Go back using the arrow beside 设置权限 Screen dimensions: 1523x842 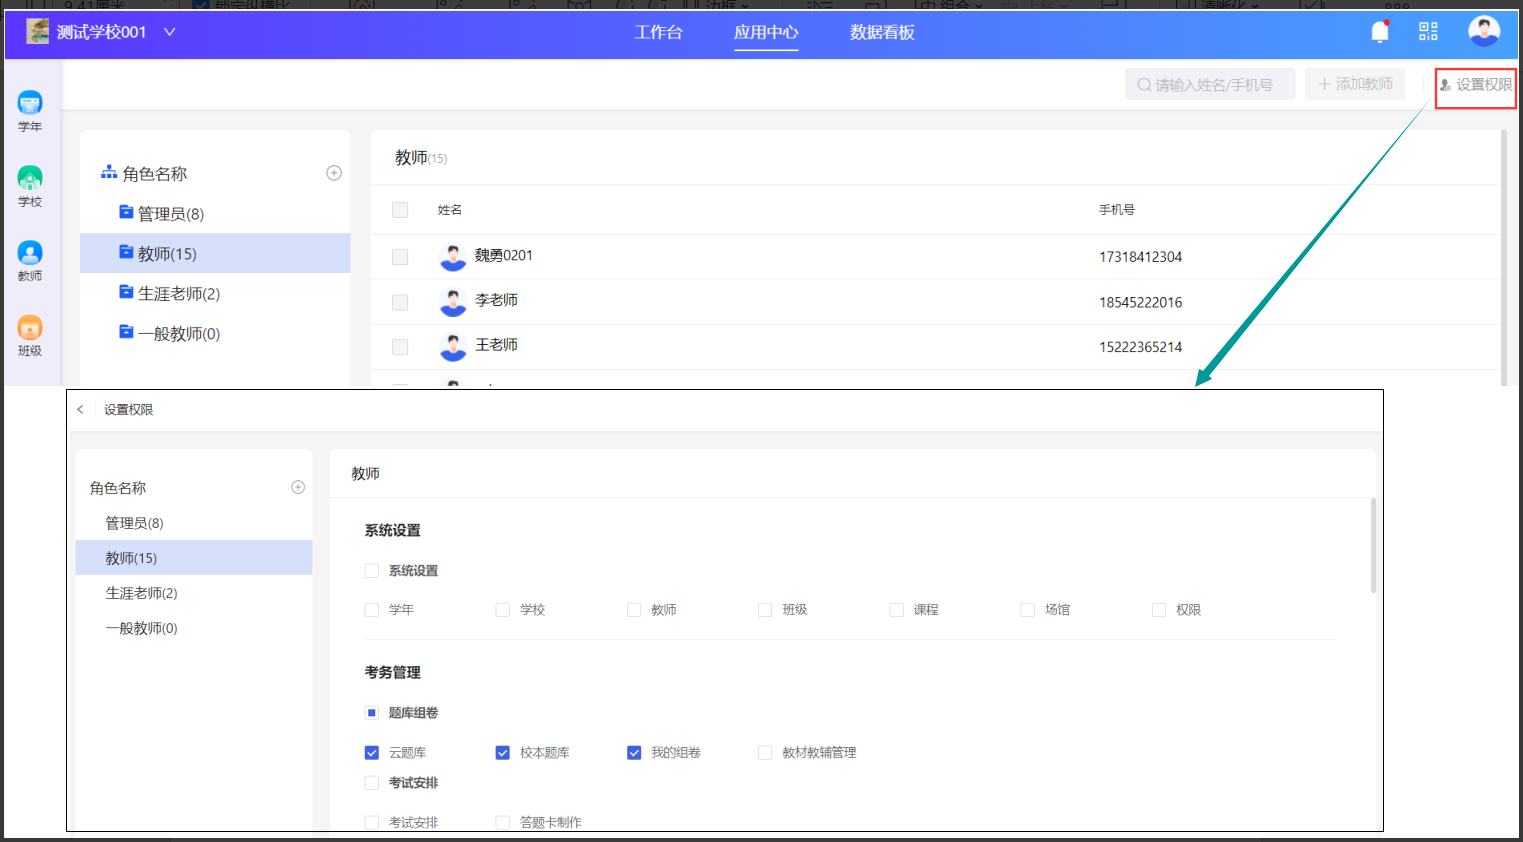click(x=80, y=409)
